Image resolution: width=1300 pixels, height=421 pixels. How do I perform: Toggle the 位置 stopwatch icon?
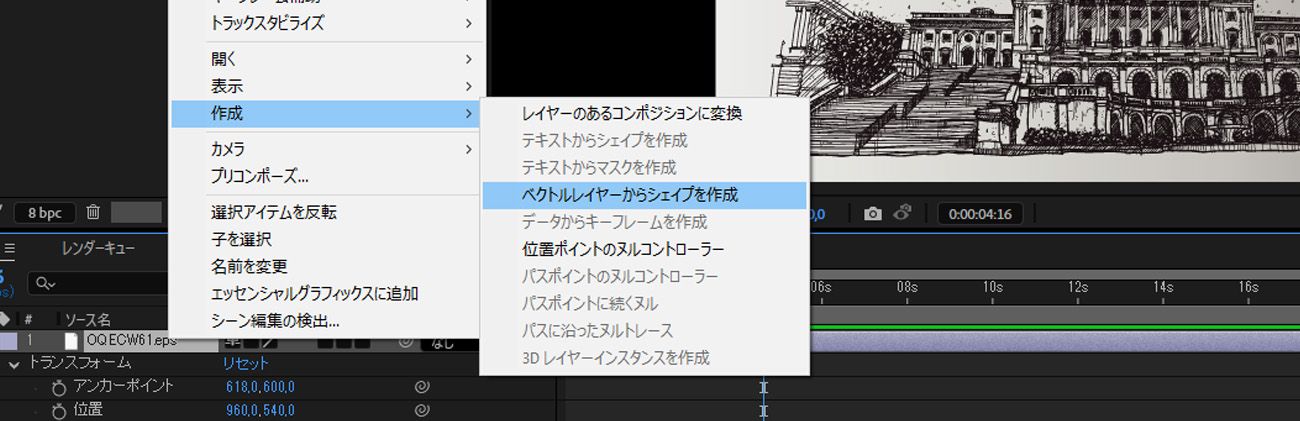tap(58, 411)
